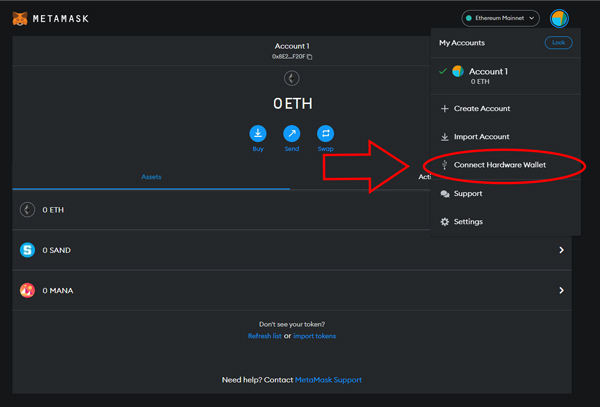Click the MANA token icon
The width and height of the screenshot is (600, 407).
[x=28, y=290]
